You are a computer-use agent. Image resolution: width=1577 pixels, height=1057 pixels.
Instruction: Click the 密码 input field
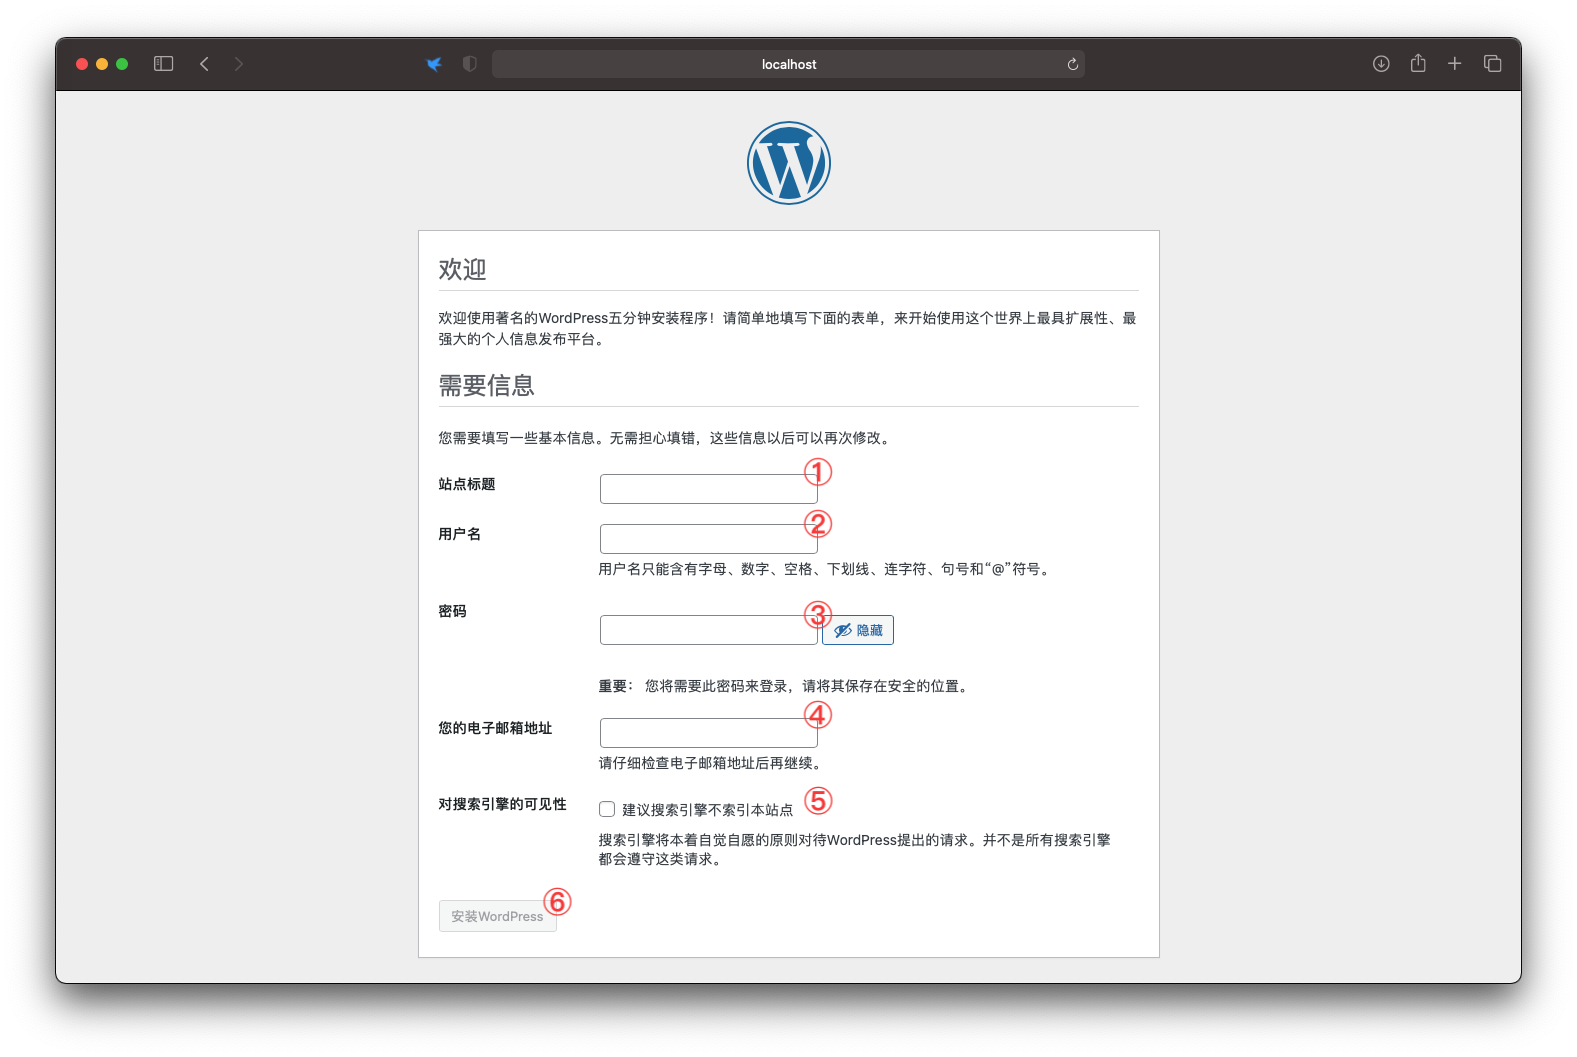coord(708,630)
